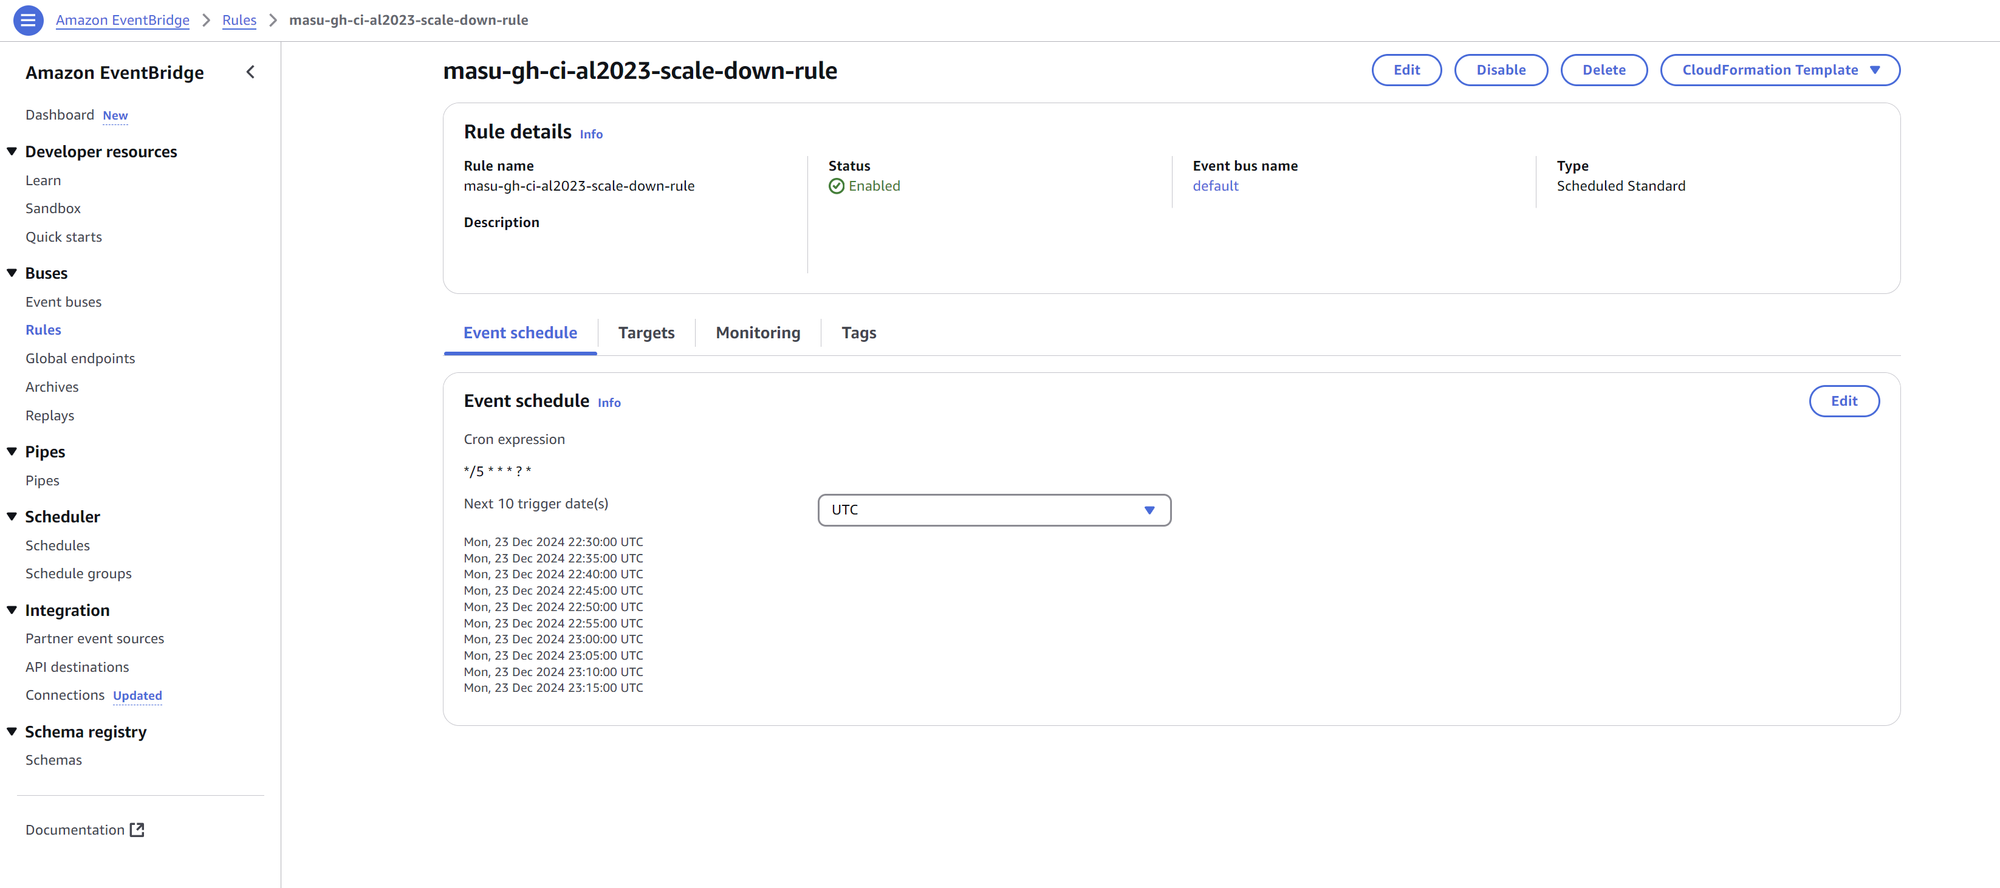
Task: Switch to the Targets tab
Action: (646, 333)
